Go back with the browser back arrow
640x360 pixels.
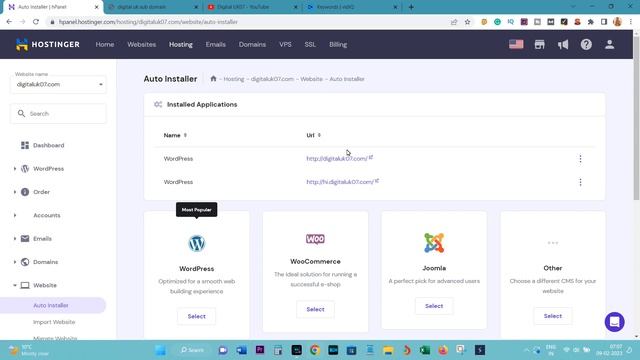point(9,22)
